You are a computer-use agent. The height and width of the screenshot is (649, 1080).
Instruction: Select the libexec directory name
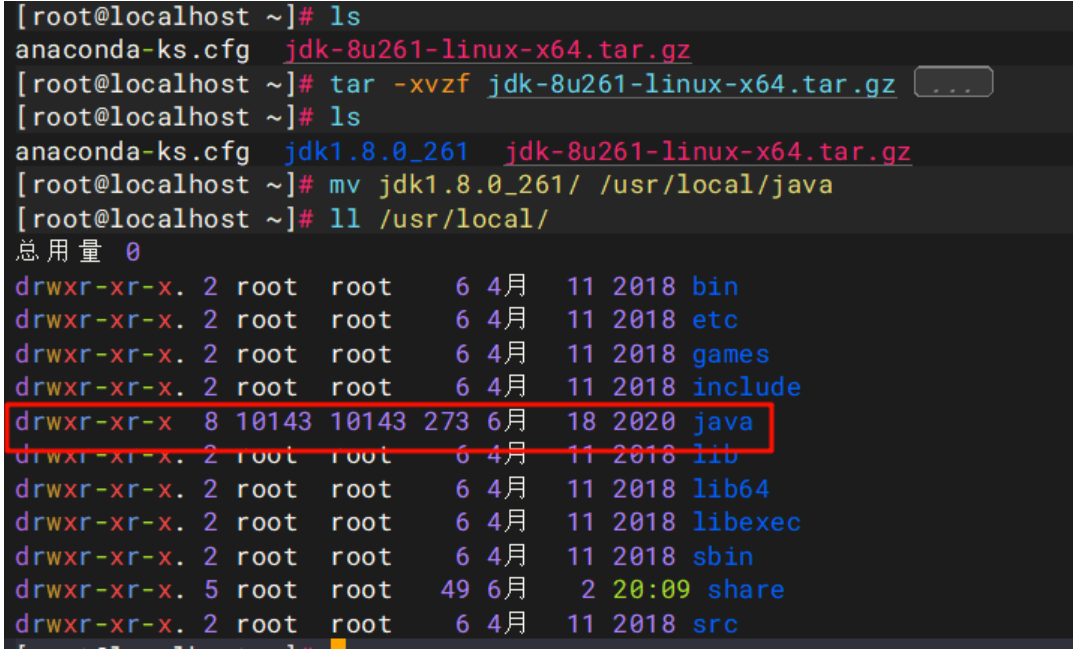747,522
